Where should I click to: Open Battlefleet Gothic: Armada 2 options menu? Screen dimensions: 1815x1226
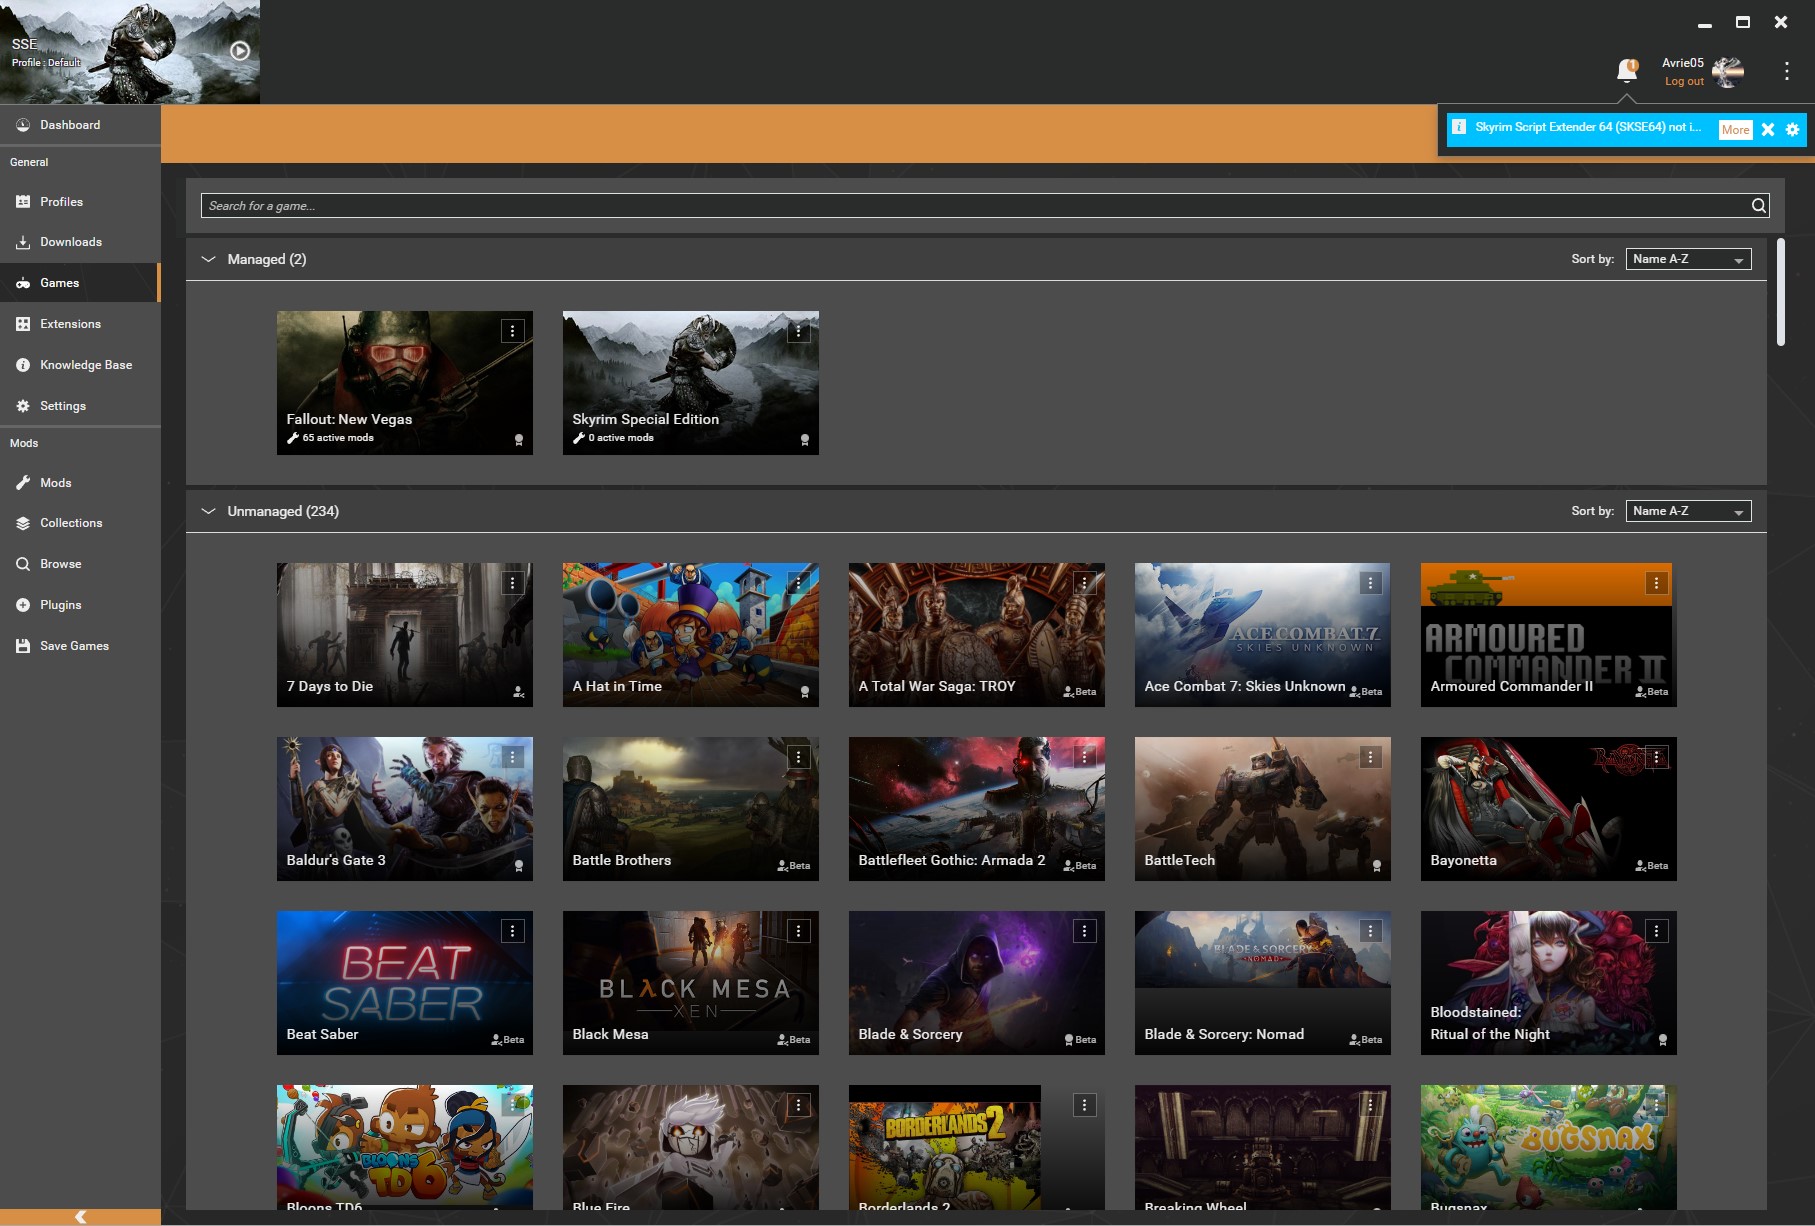pyautogui.click(x=1085, y=757)
